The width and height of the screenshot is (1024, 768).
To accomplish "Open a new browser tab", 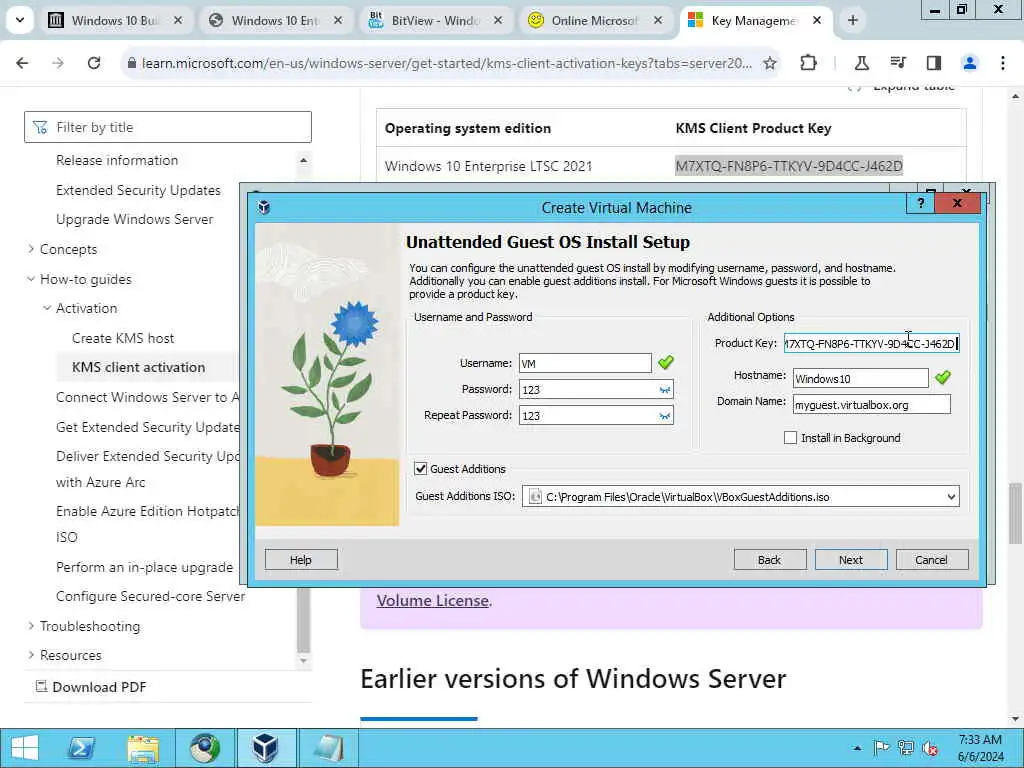I will click(x=852, y=20).
